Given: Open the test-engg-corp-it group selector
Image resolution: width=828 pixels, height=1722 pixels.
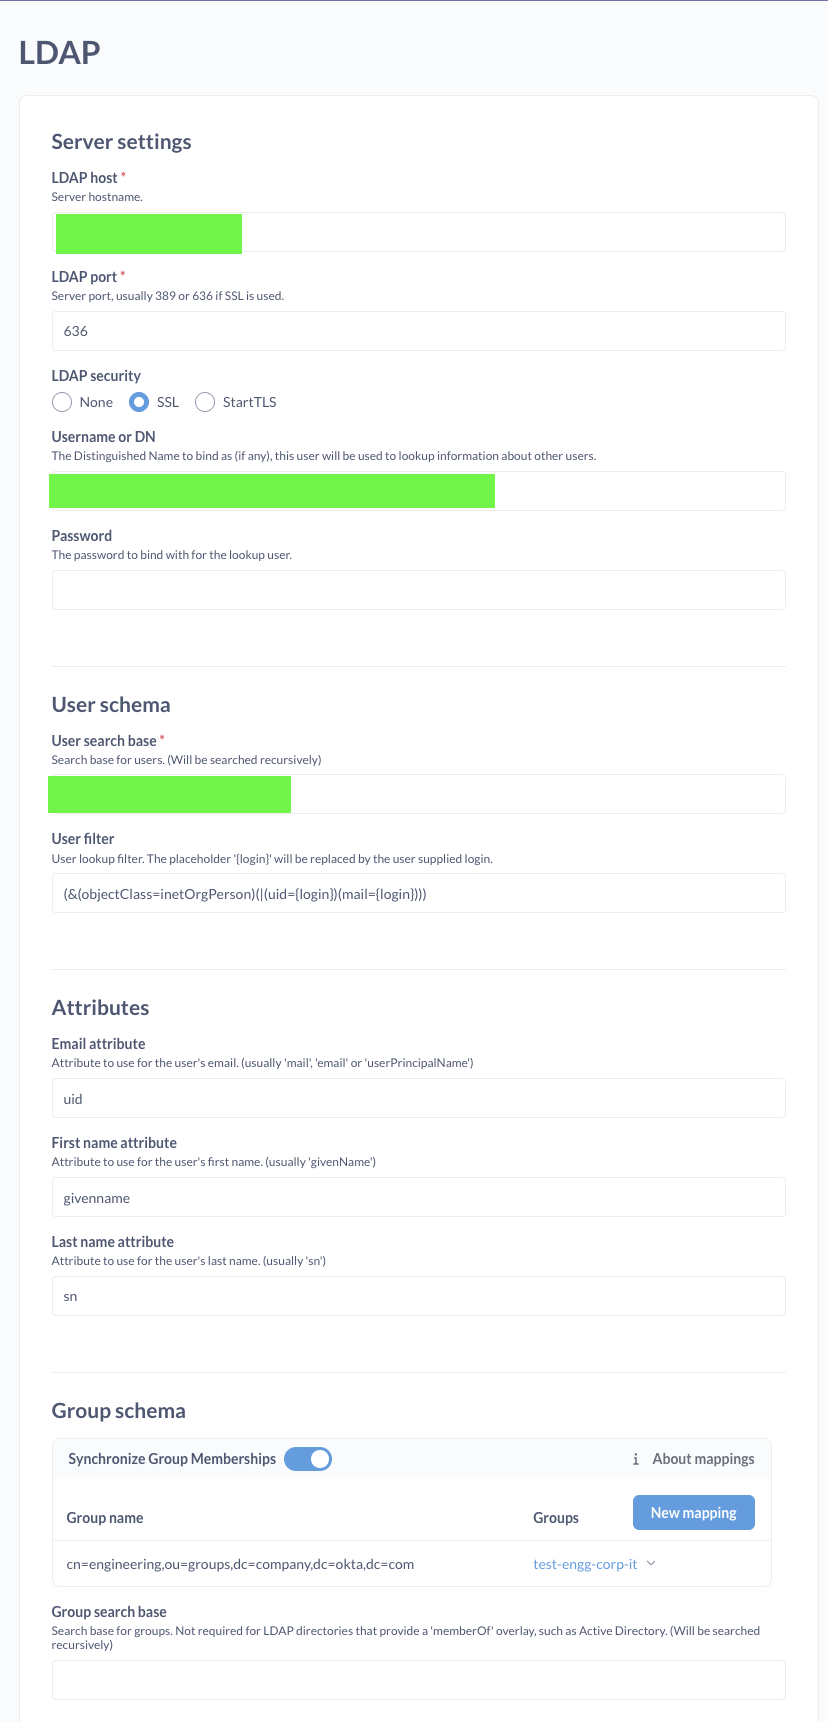Looking at the screenshot, I should pyautogui.click(x=585, y=1564).
